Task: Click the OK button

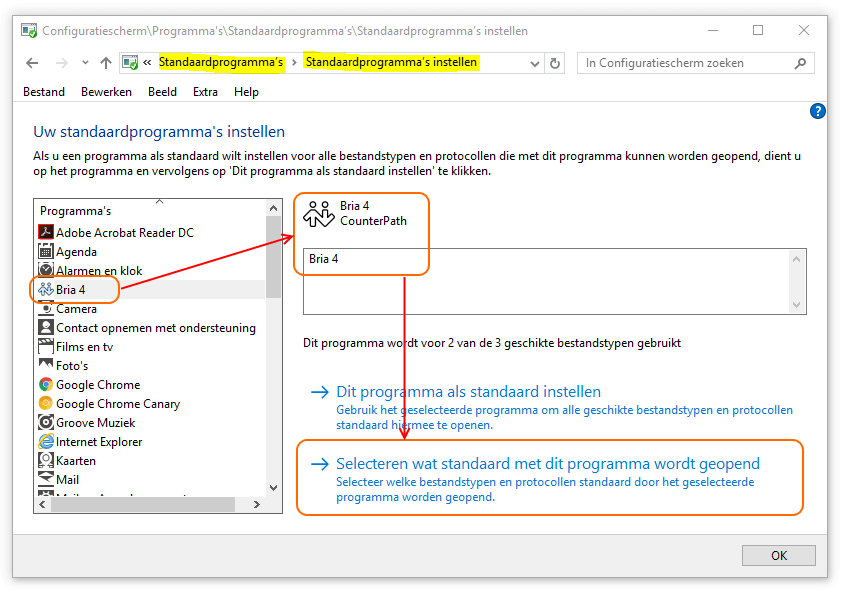Action: [x=778, y=555]
